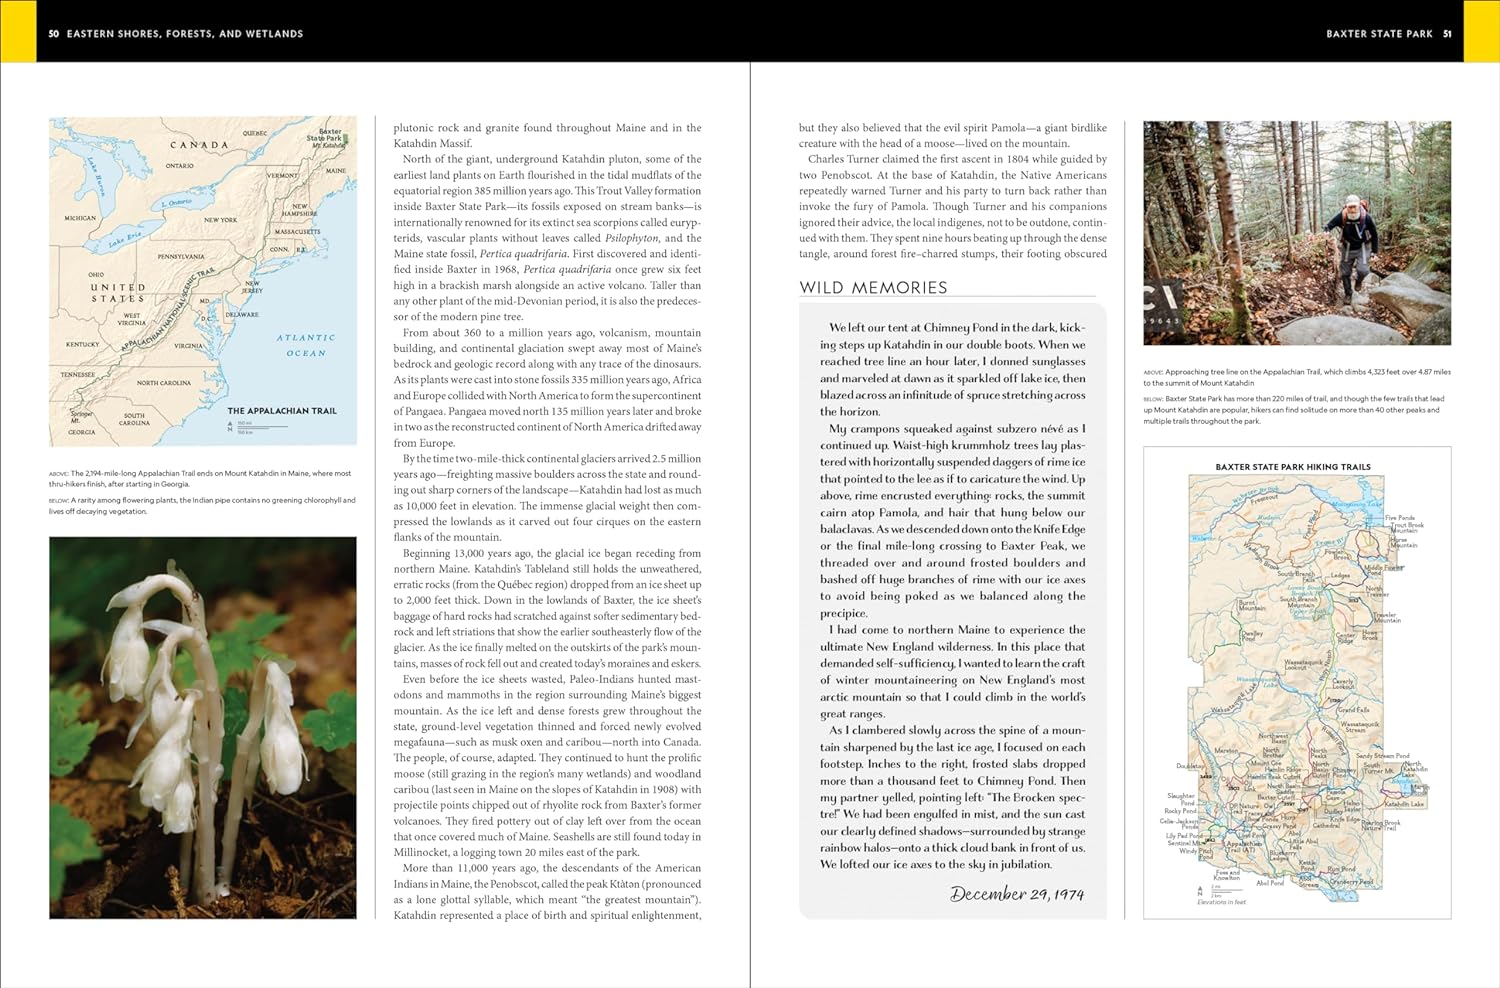Click 'THE APPALACHIAN TRAIL' map title label
Viewport: 1500px width, 988px height.
point(281,411)
